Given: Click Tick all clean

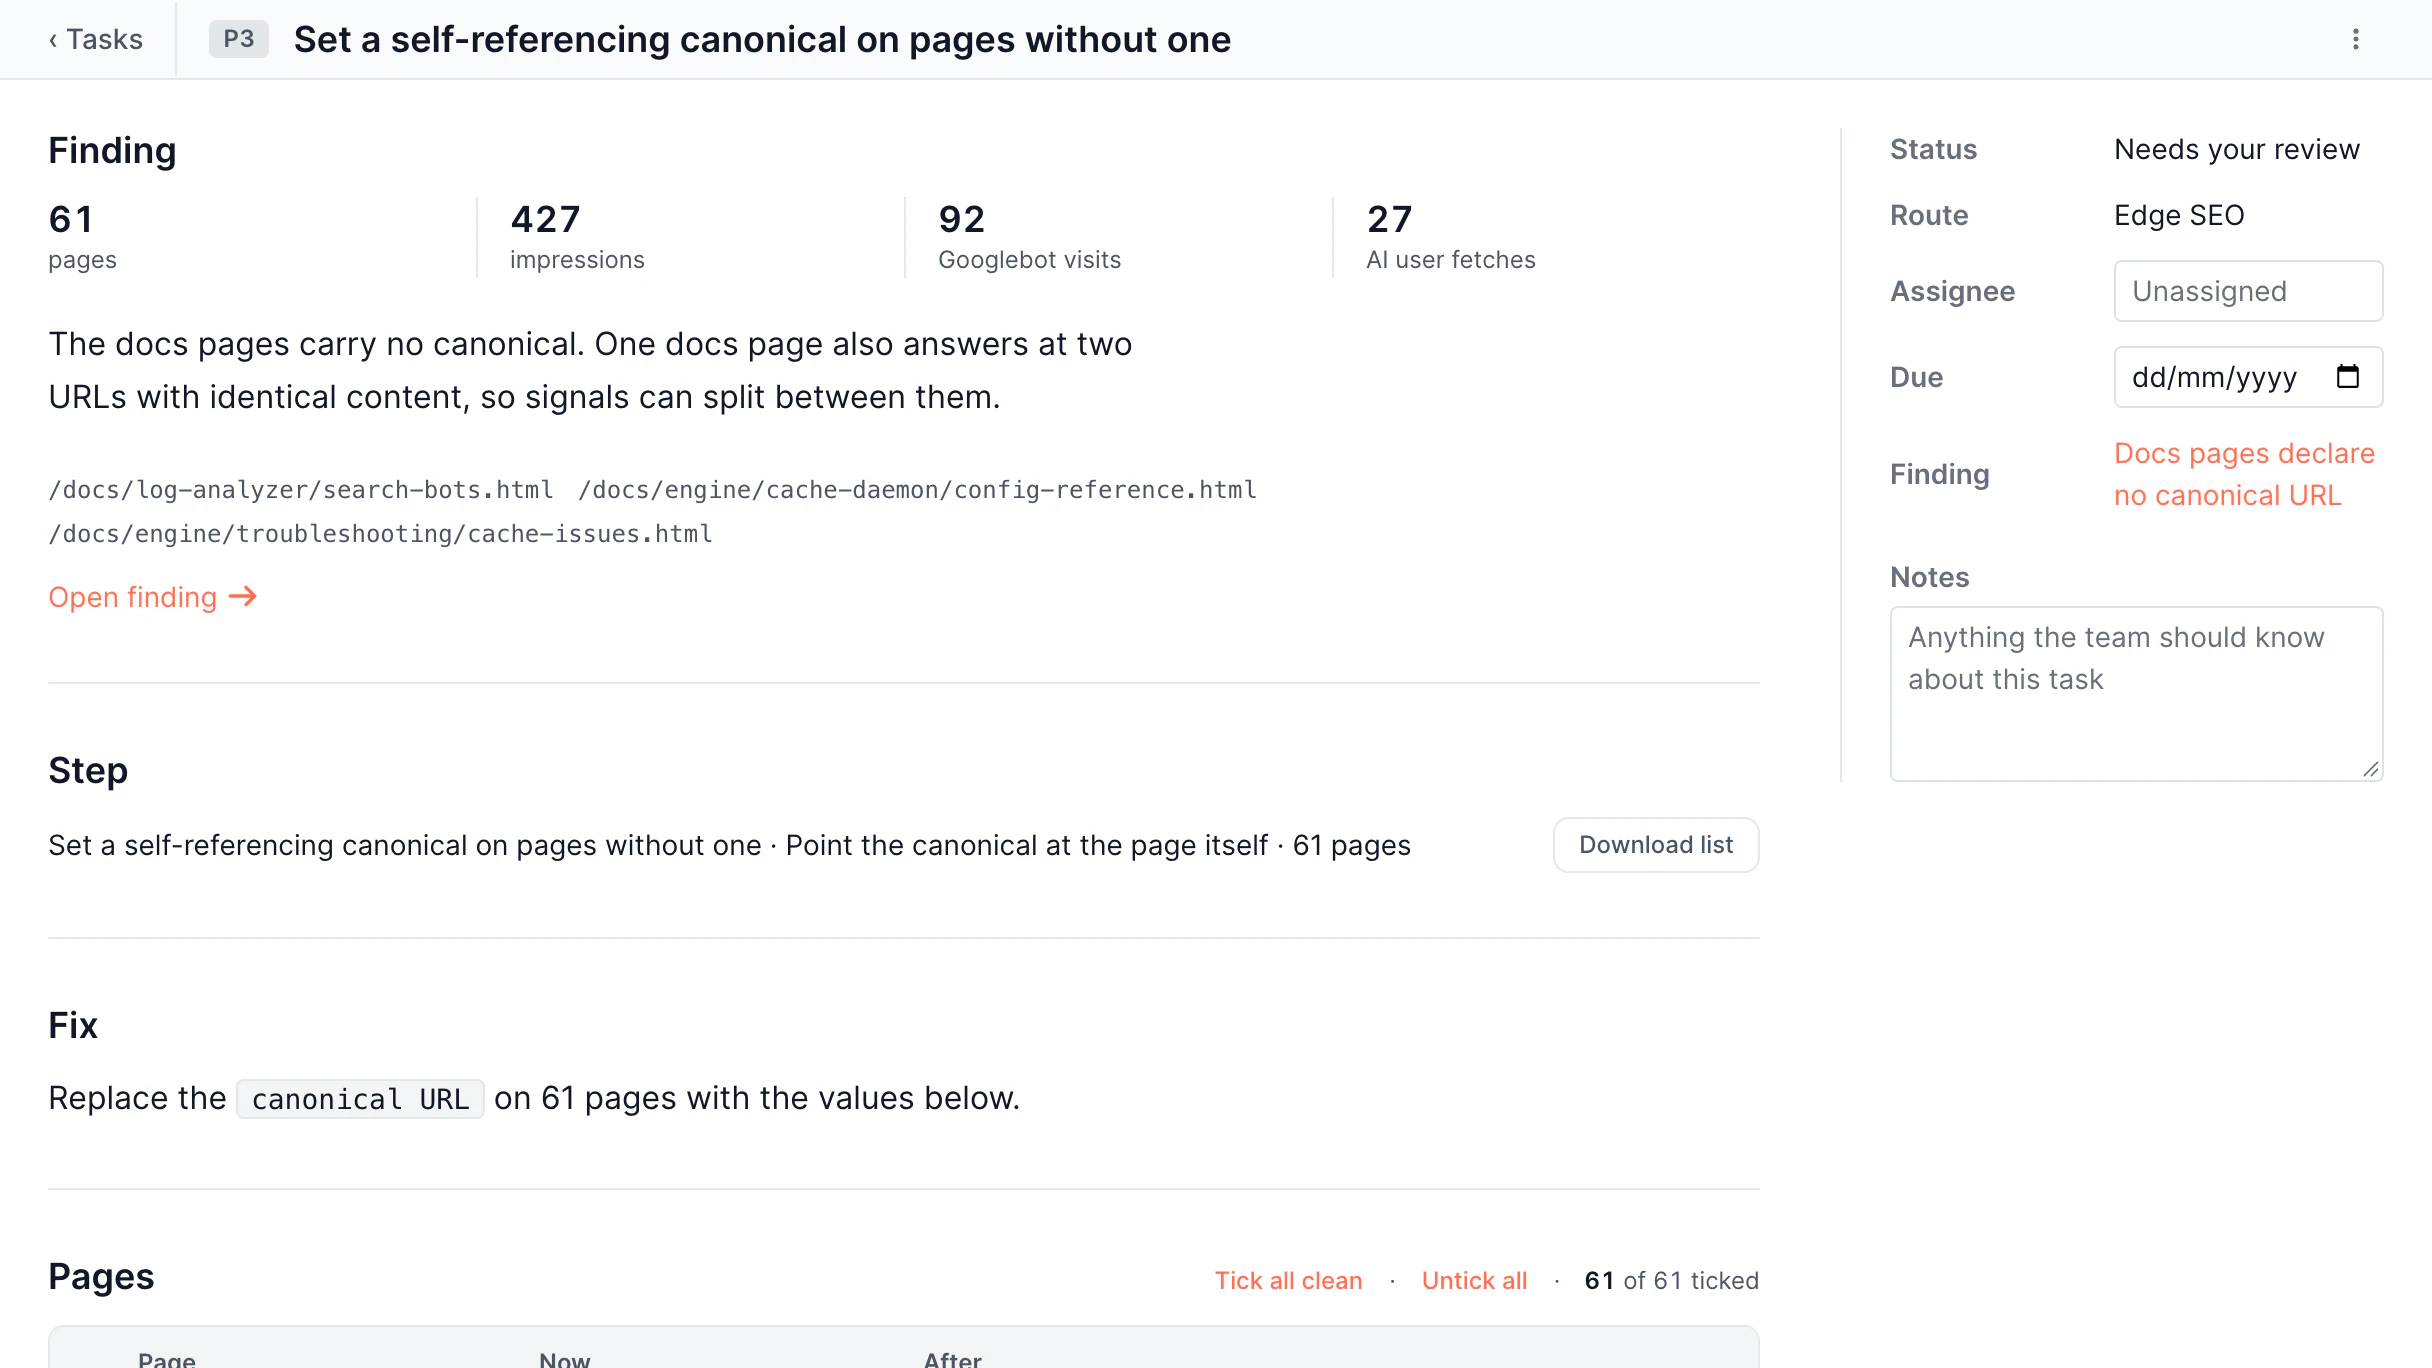Looking at the screenshot, I should [1288, 1280].
